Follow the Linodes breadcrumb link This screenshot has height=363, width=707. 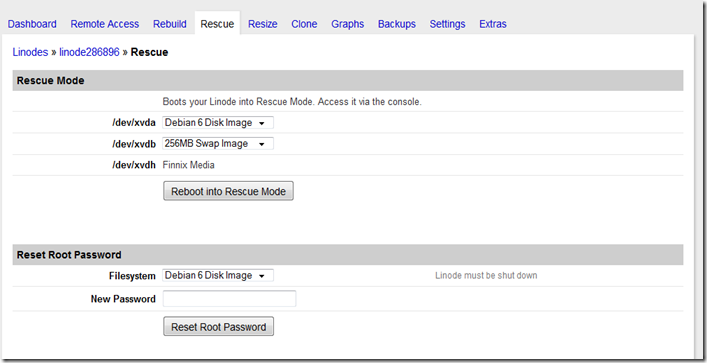tap(30, 52)
